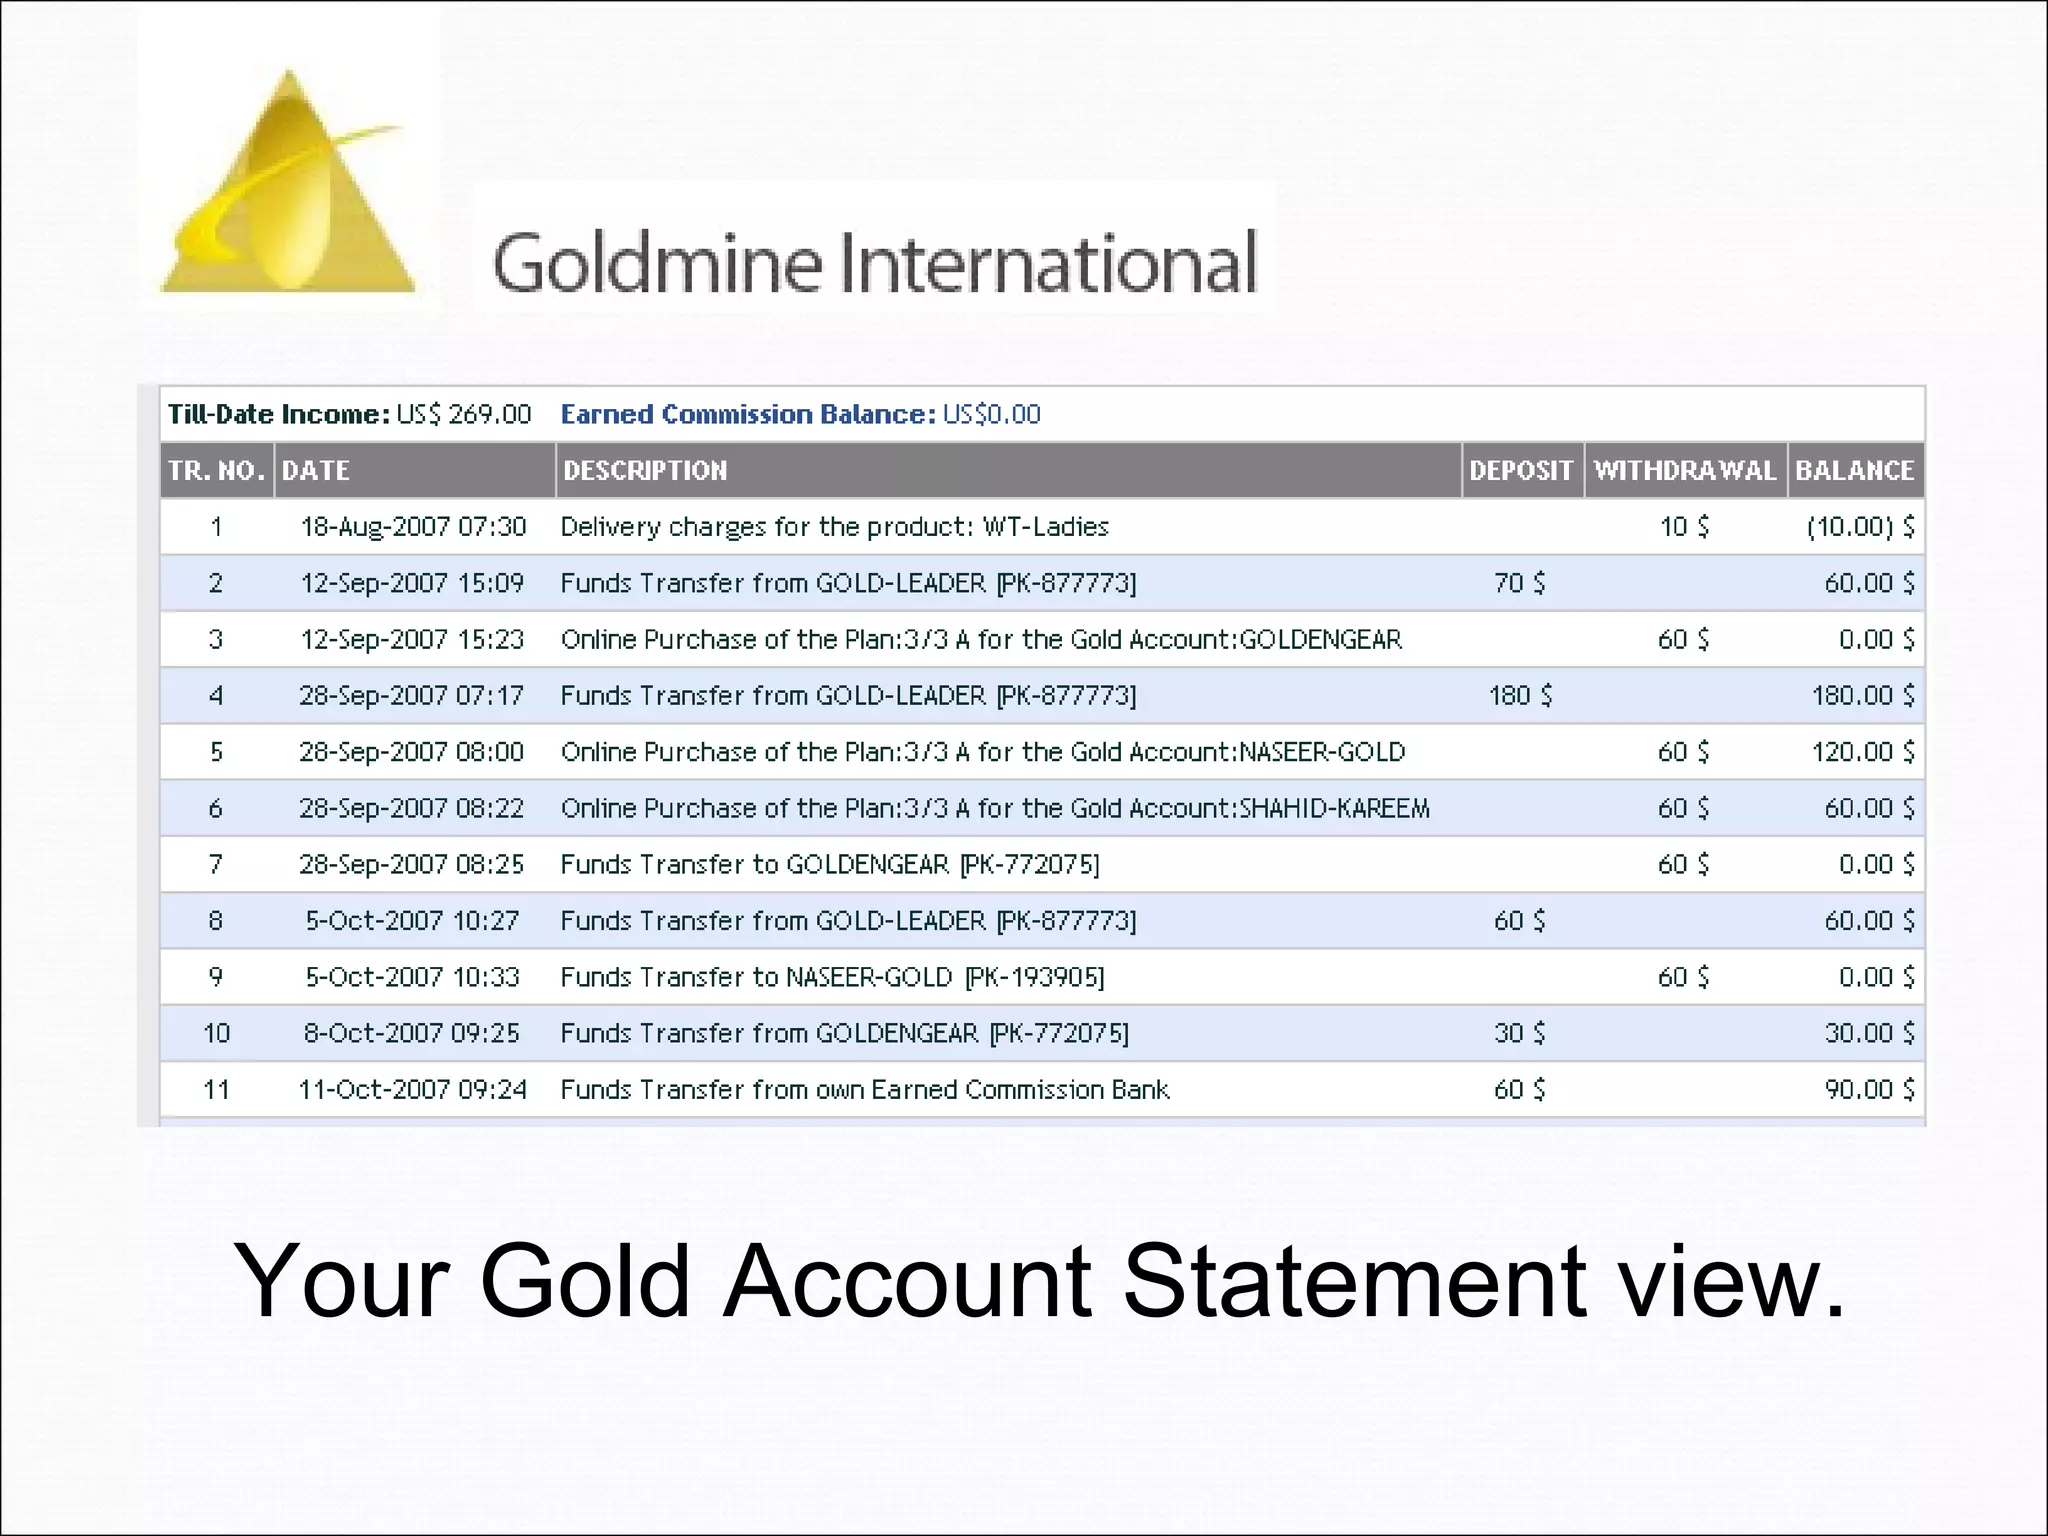Viewport: 2048px width, 1536px height.
Task: Click the date 28-Sep-2007 08:25
Action: [x=411, y=864]
